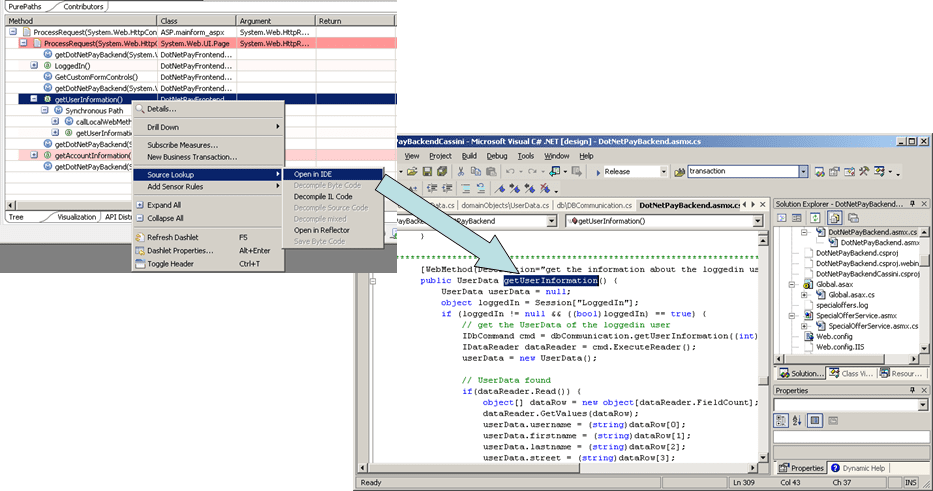
Task: Click Details... in context menu
Action: [161, 109]
